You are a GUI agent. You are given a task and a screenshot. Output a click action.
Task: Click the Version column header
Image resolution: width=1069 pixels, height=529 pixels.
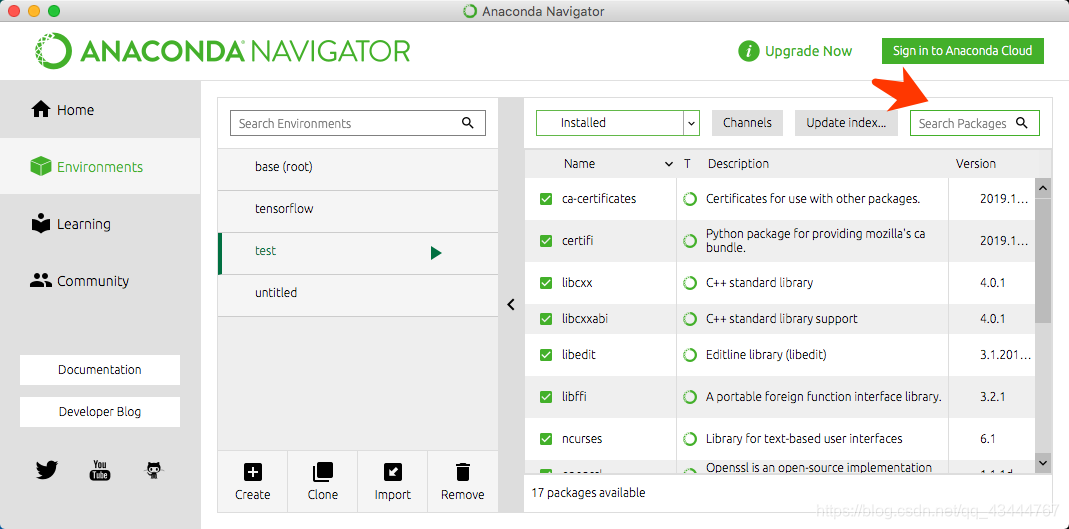pos(976,164)
